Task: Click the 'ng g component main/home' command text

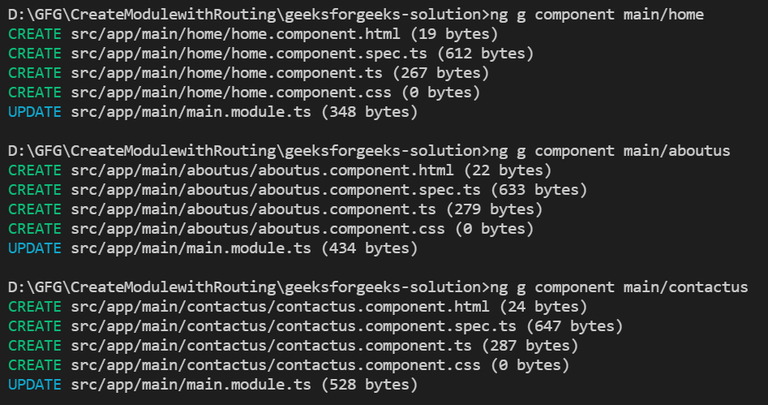Action: (600, 14)
